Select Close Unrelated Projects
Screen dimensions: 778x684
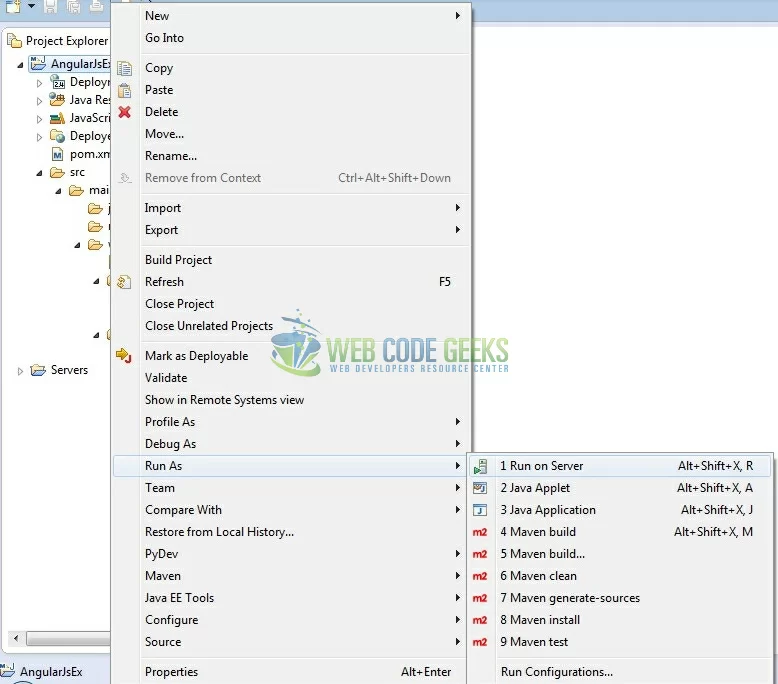pos(292,326)
